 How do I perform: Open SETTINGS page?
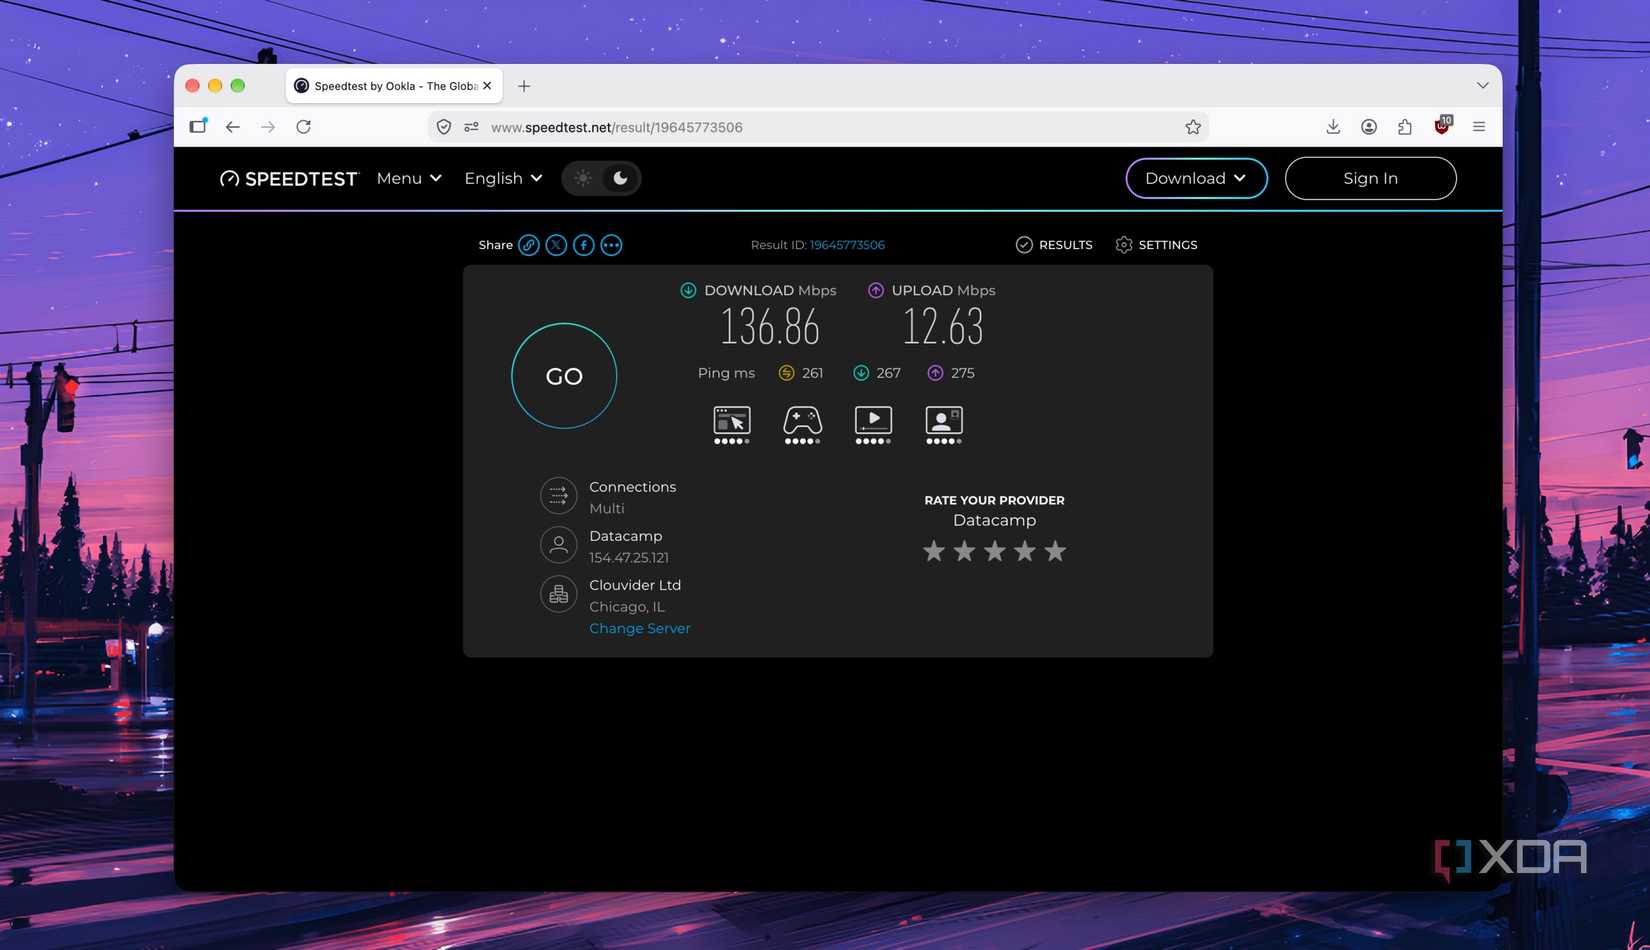pos(1156,245)
